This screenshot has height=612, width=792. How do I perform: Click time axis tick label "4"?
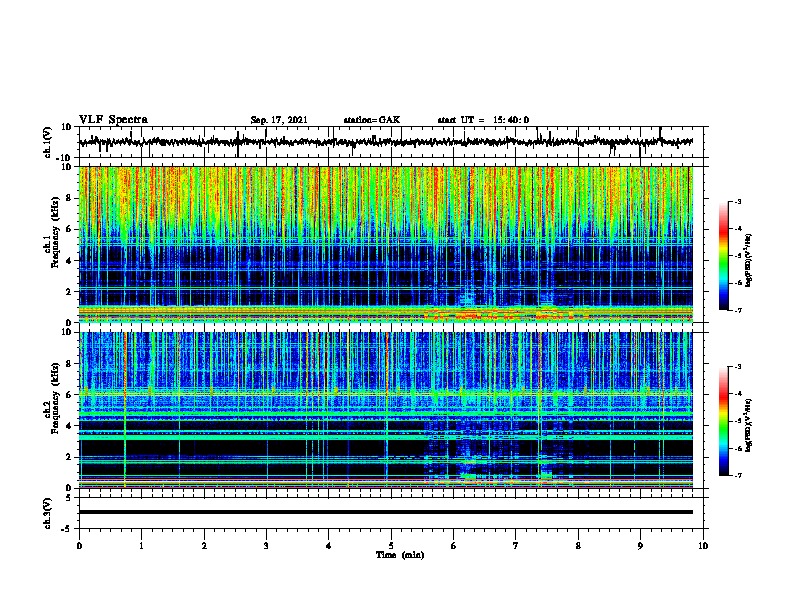click(x=329, y=546)
